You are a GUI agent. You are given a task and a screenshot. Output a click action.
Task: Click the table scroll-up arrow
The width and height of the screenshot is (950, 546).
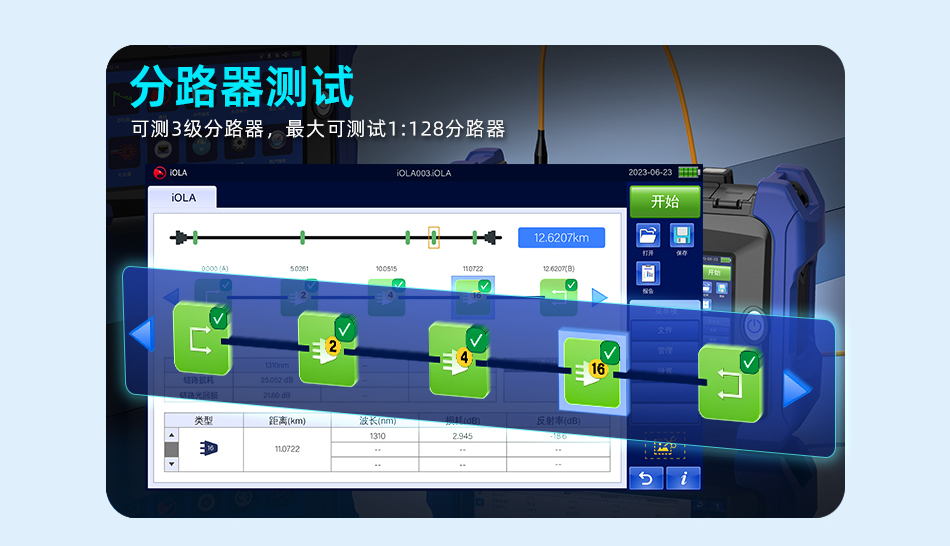pyautogui.click(x=171, y=435)
